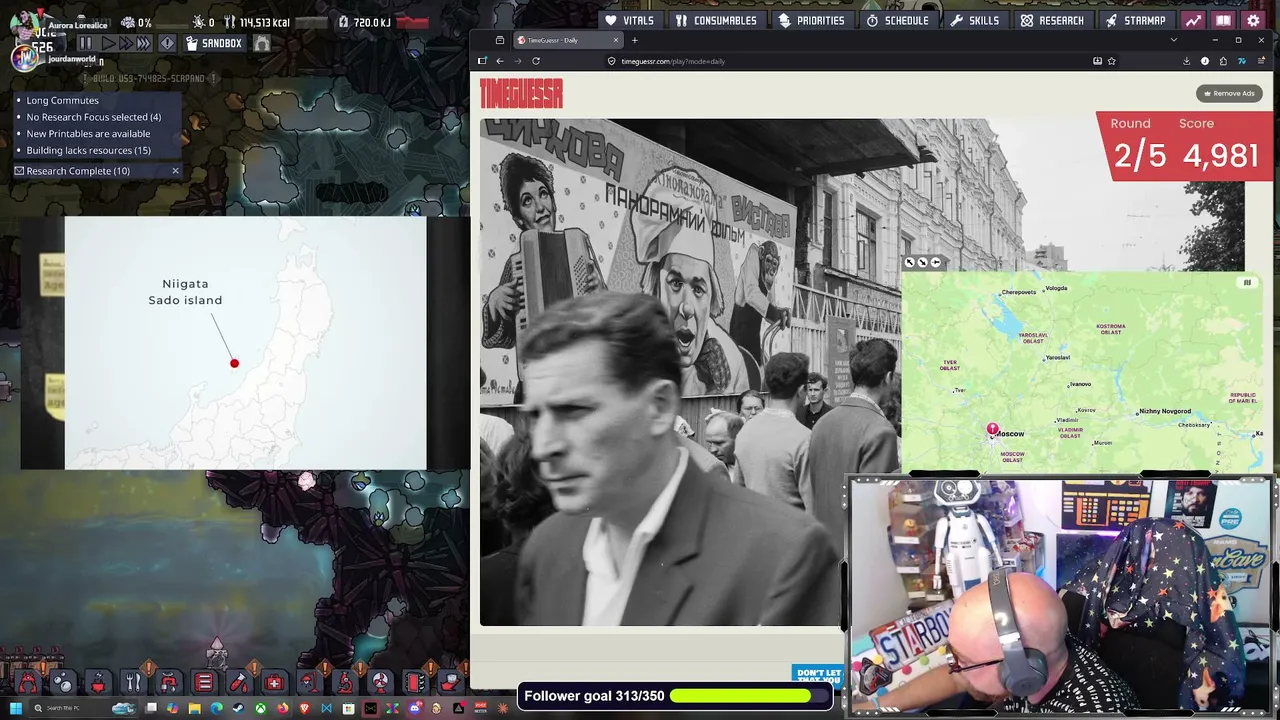Open the Oxygen build category
1280x720 pixels.
[x=62, y=682]
